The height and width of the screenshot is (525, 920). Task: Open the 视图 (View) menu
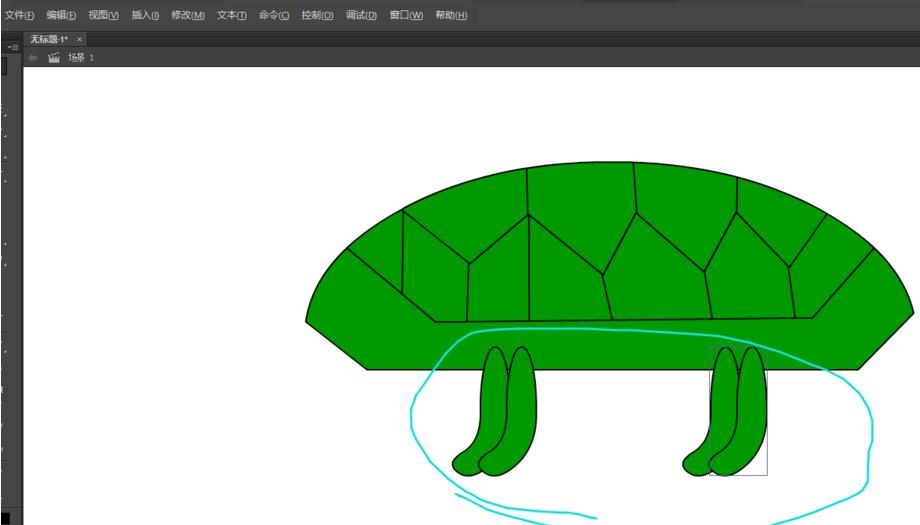(x=103, y=15)
